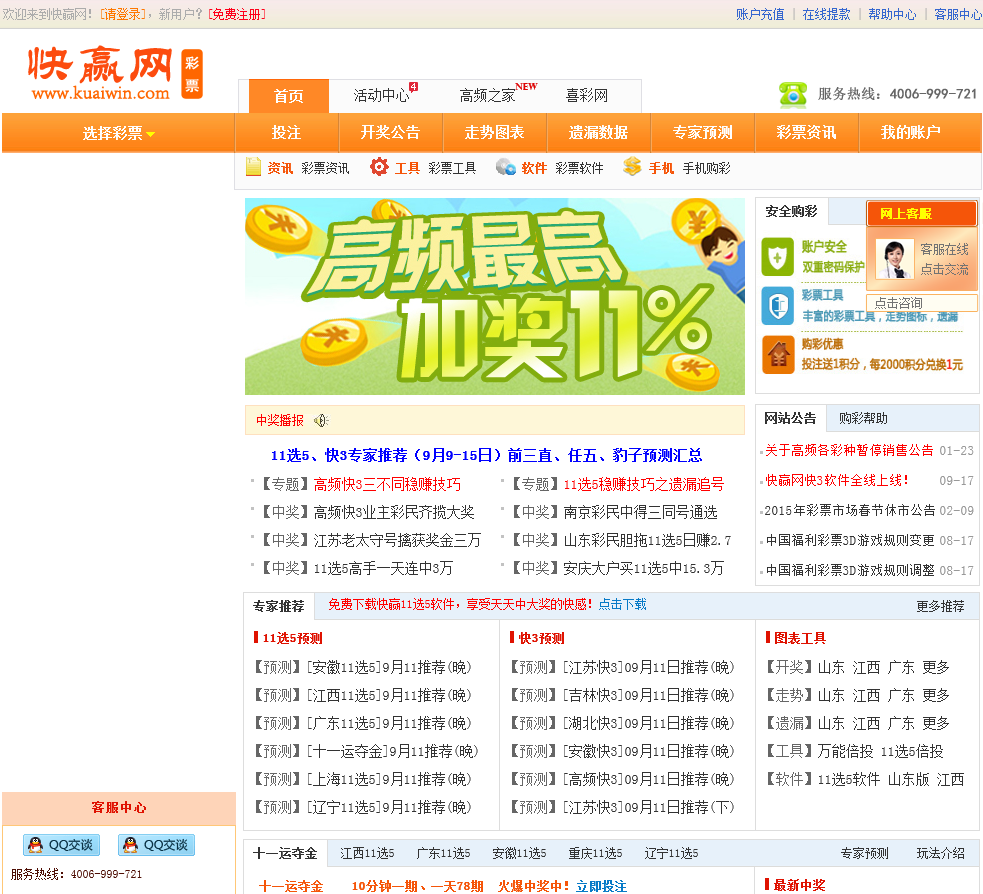
Task: Open the 喜彩网 tab
Action: coord(587,95)
